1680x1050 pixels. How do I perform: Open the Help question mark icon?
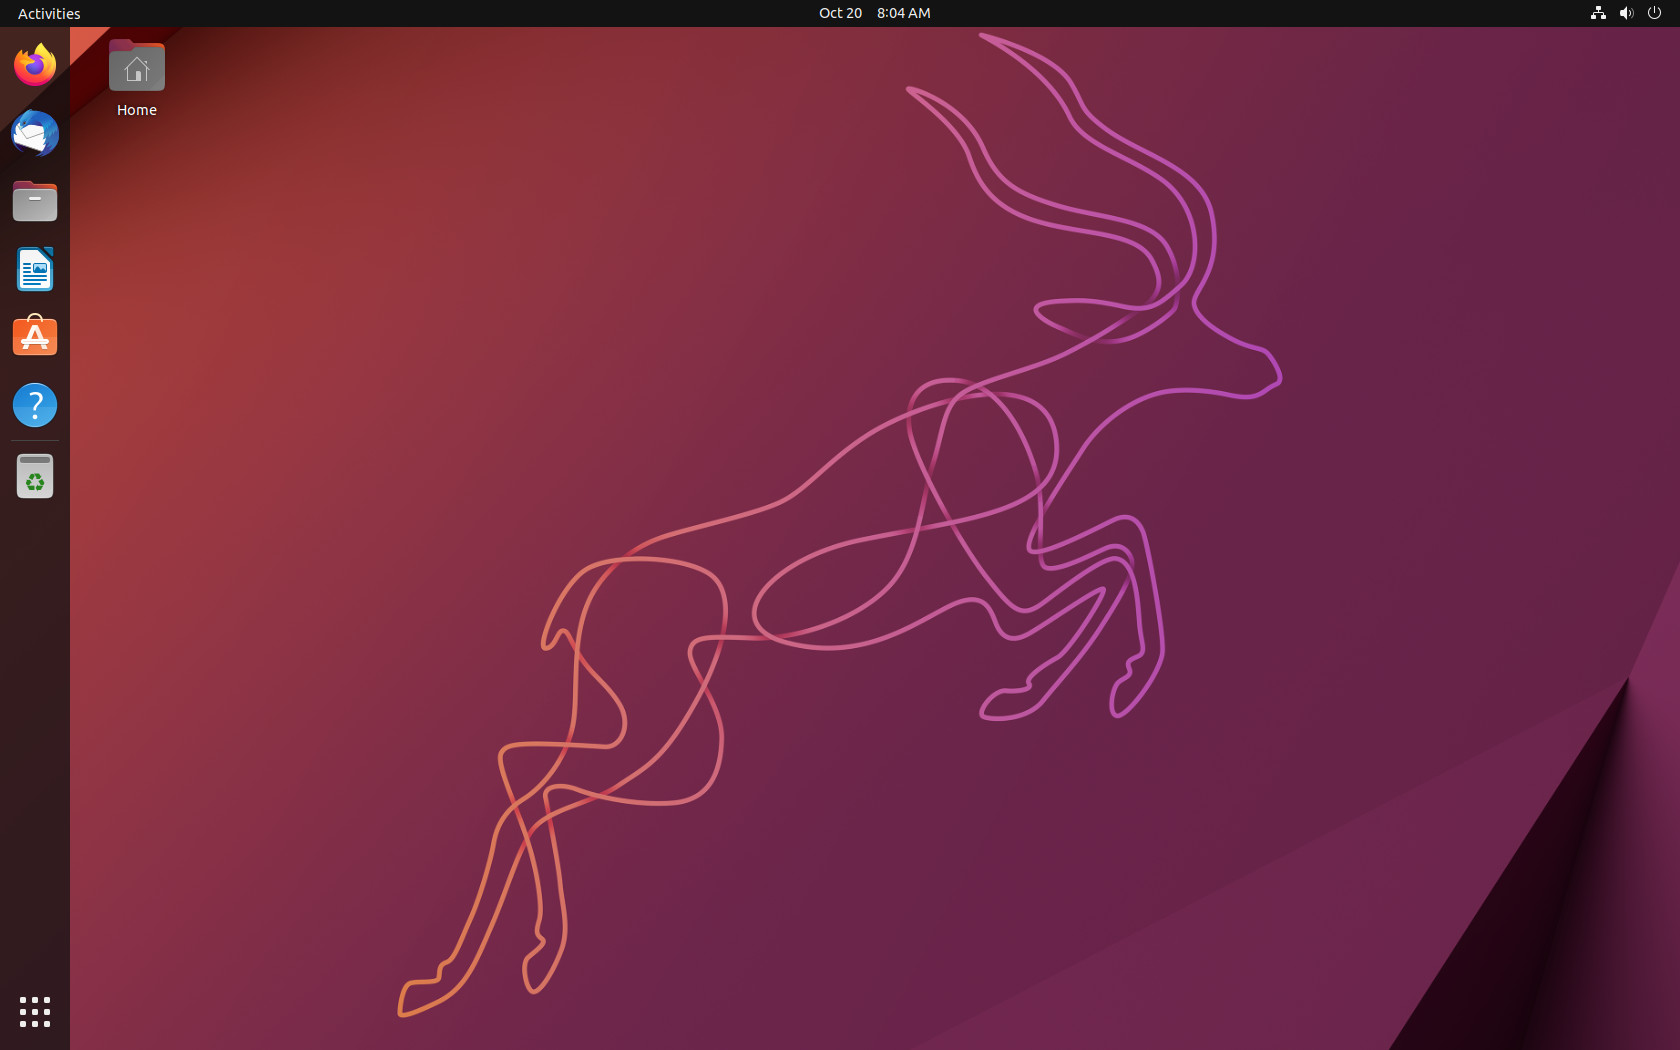pyautogui.click(x=35, y=405)
